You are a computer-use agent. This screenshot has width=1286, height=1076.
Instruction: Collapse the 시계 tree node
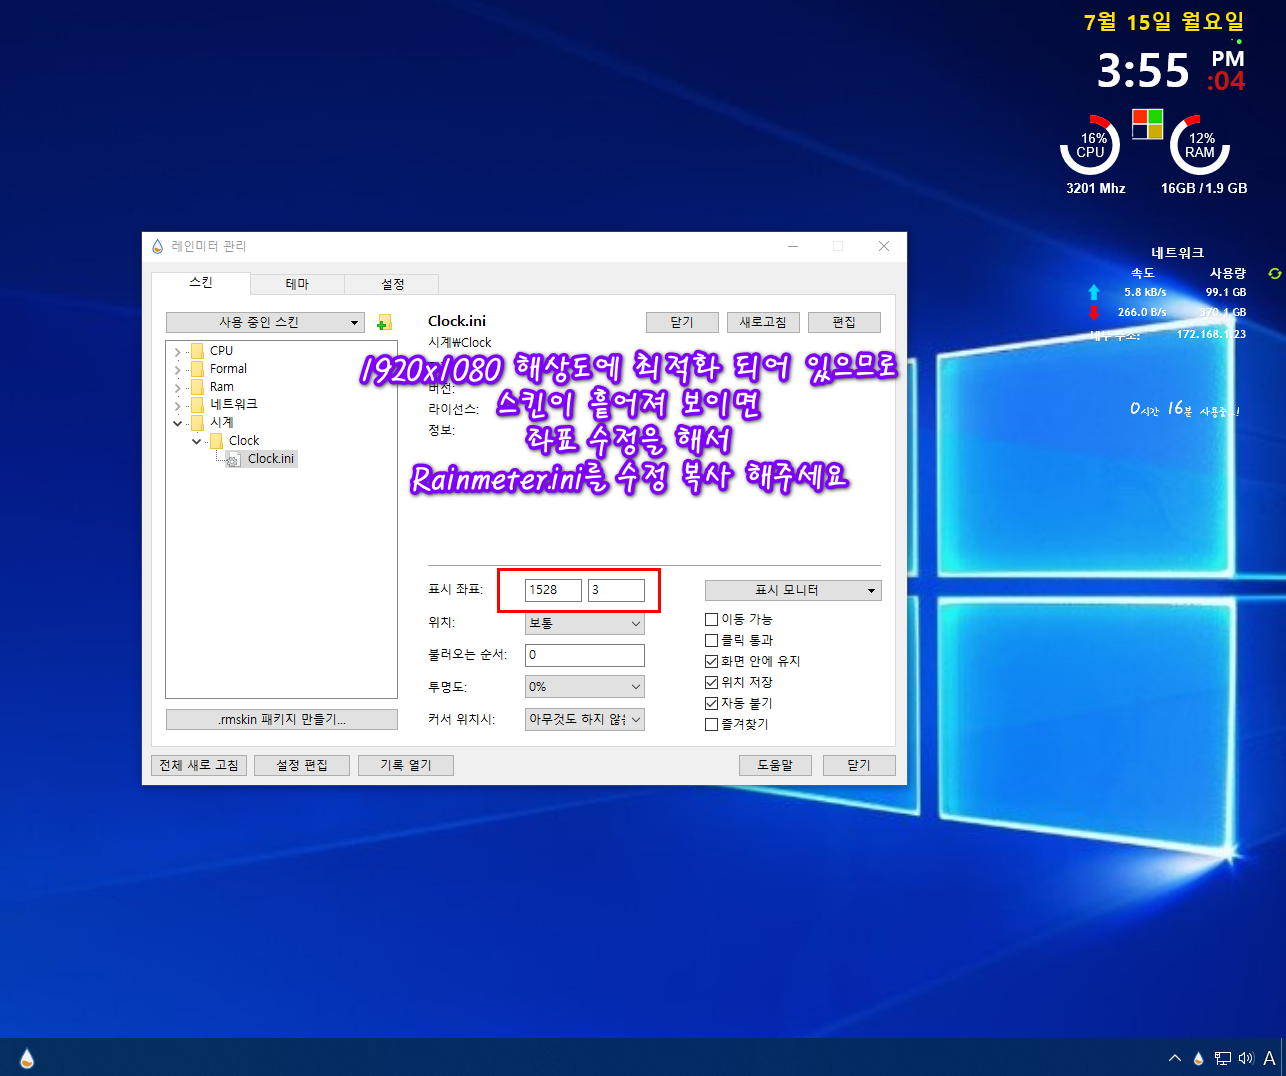click(178, 423)
